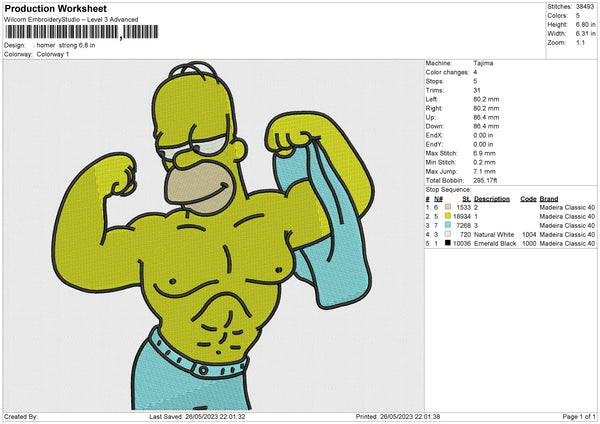600x424 pixels.
Task: Click the Description column header
Action: tap(492, 199)
